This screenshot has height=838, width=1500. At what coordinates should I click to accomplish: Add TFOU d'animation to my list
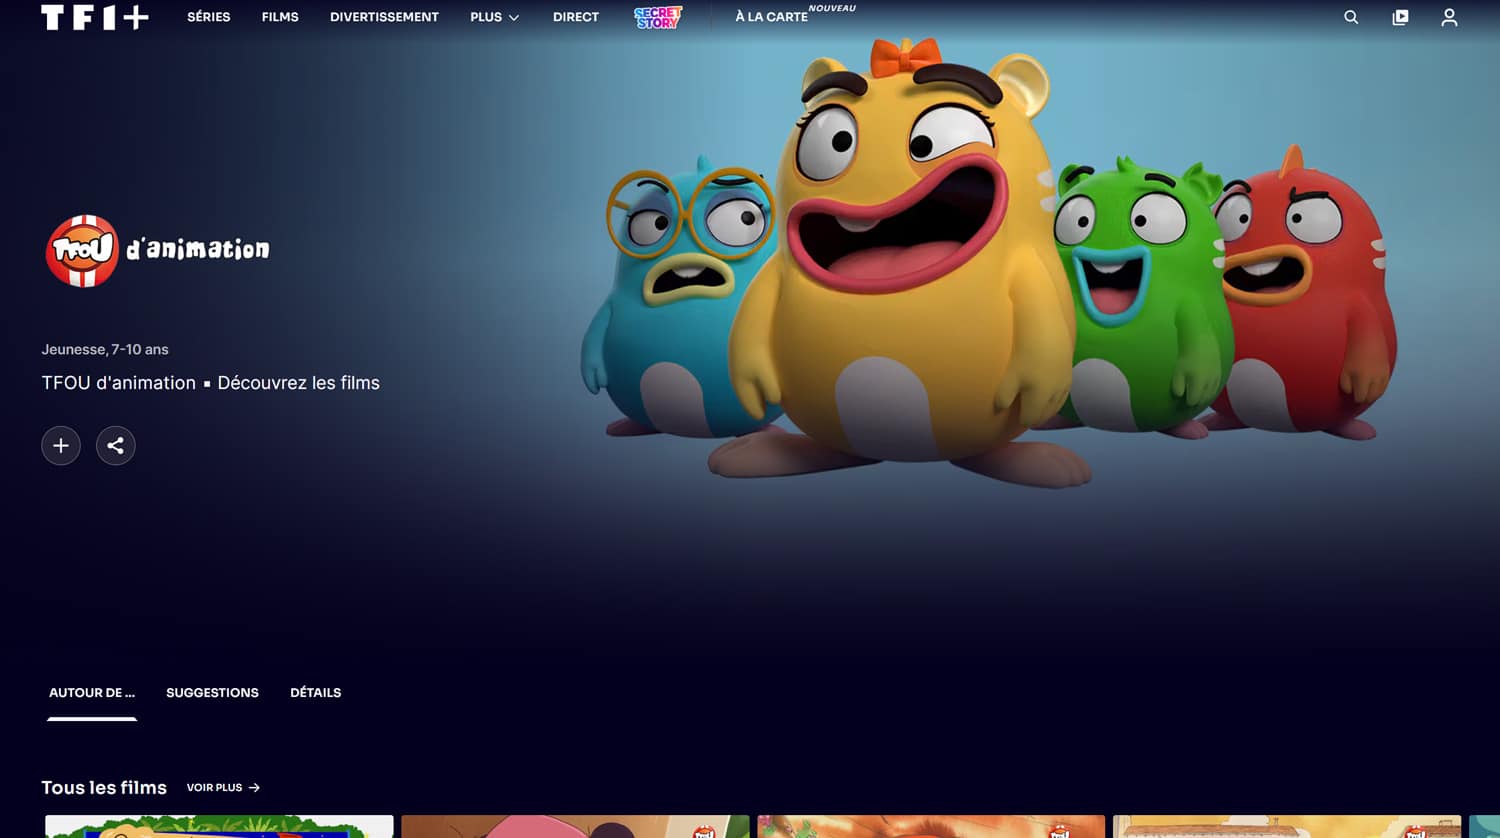(x=61, y=446)
